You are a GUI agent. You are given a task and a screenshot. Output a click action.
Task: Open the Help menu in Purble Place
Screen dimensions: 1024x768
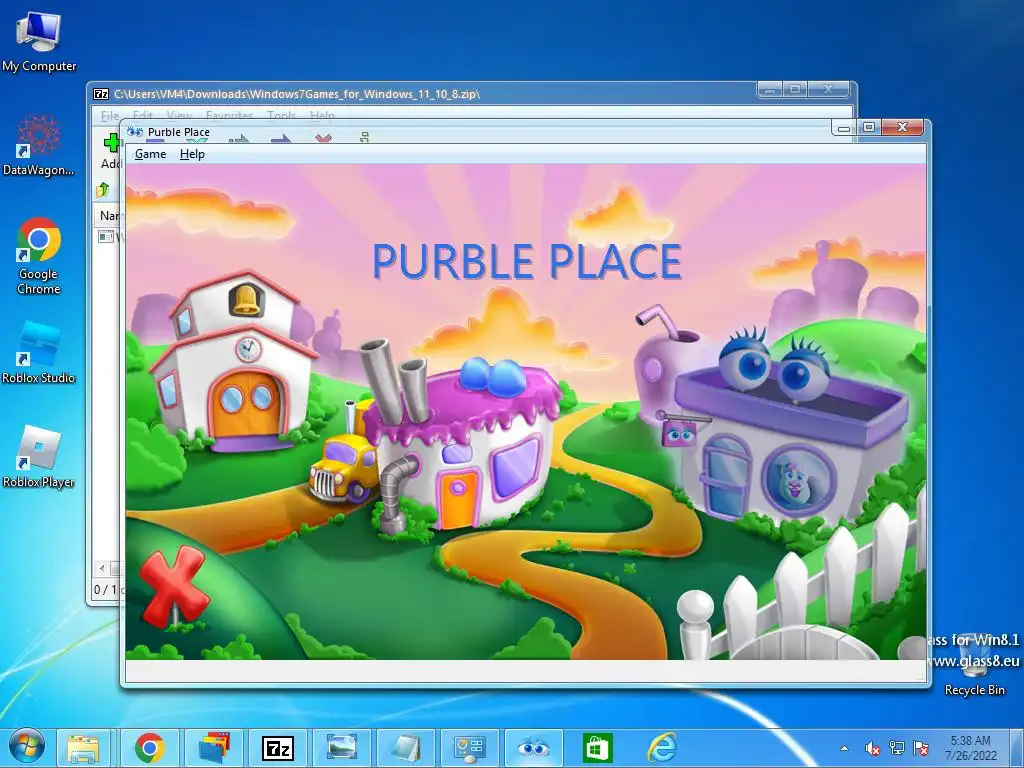coord(192,154)
